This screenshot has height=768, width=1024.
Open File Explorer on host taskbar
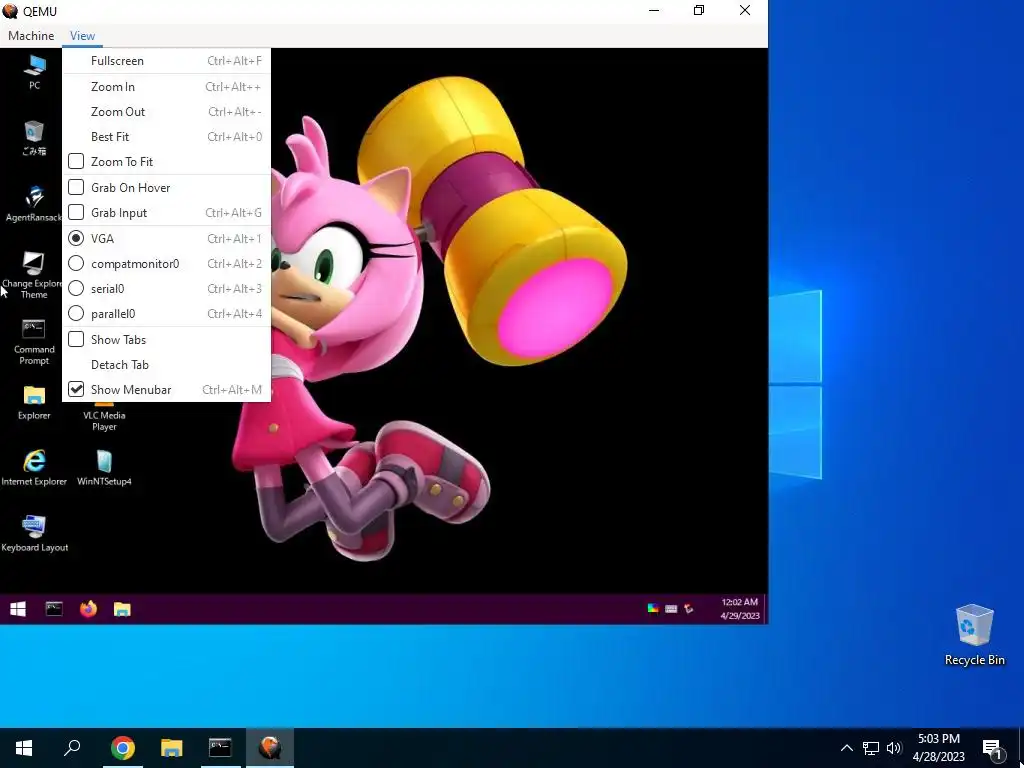coord(172,748)
